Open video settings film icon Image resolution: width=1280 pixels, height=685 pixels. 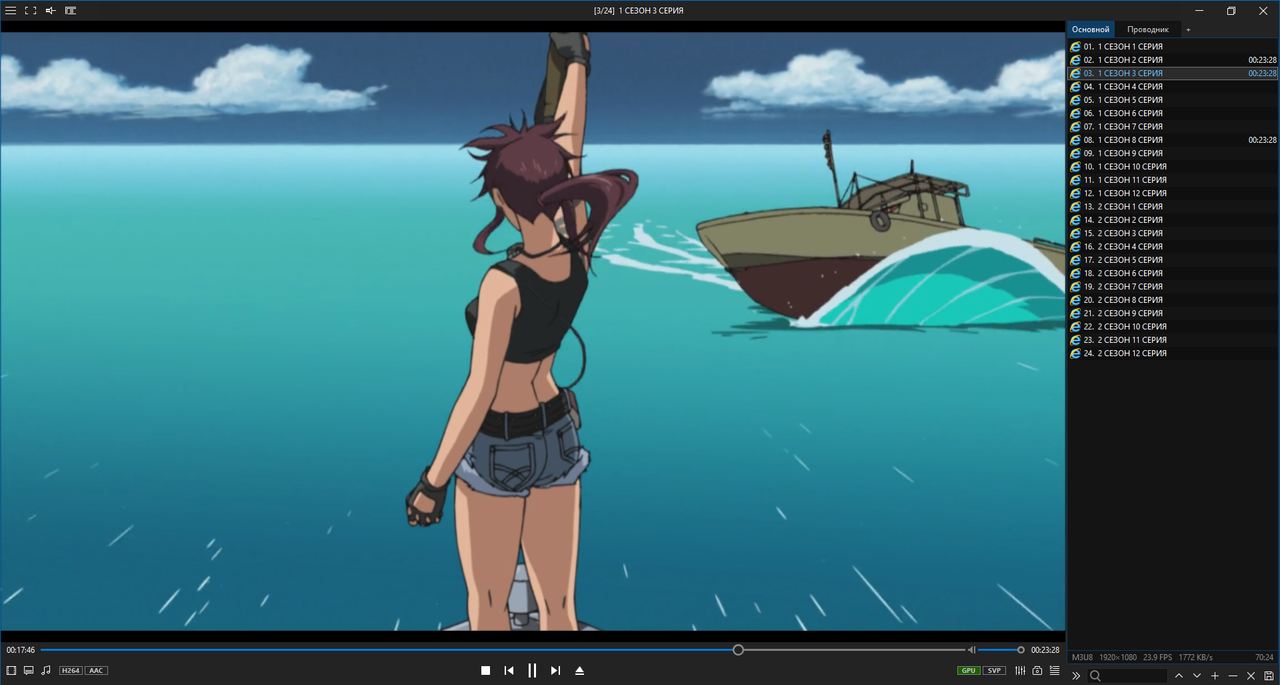[x=11, y=670]
